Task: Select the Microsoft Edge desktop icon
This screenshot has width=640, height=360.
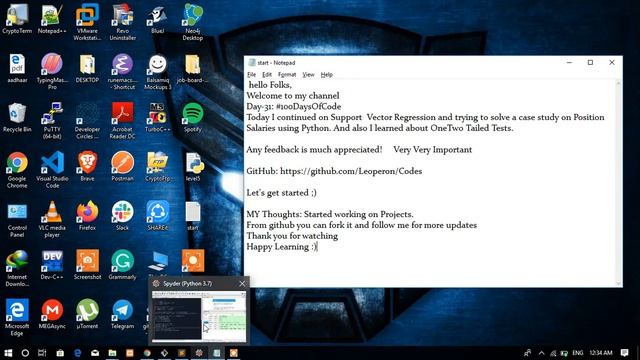Action: pos(17,318)
